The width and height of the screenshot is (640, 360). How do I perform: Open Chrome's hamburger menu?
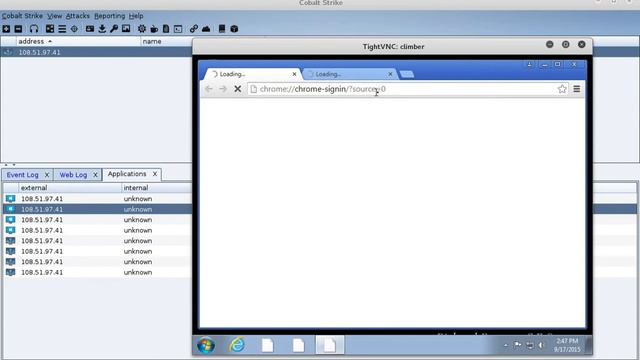577,89
